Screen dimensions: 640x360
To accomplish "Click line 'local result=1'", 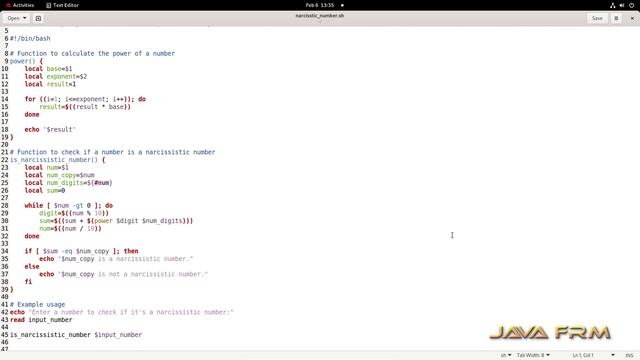I will pos(50,84).
